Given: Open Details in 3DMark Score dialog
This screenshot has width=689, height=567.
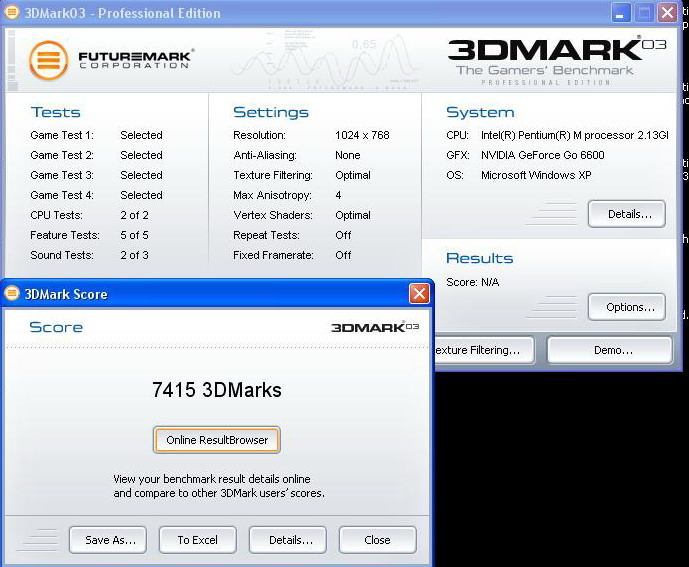Looking at the screenshot, I should 288,540.
